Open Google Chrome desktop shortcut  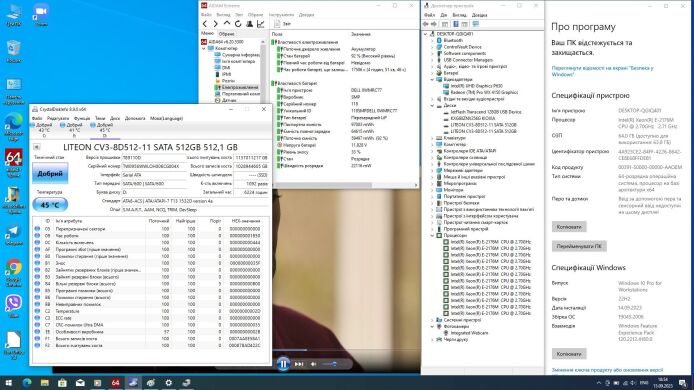click(x=14, y=273)
